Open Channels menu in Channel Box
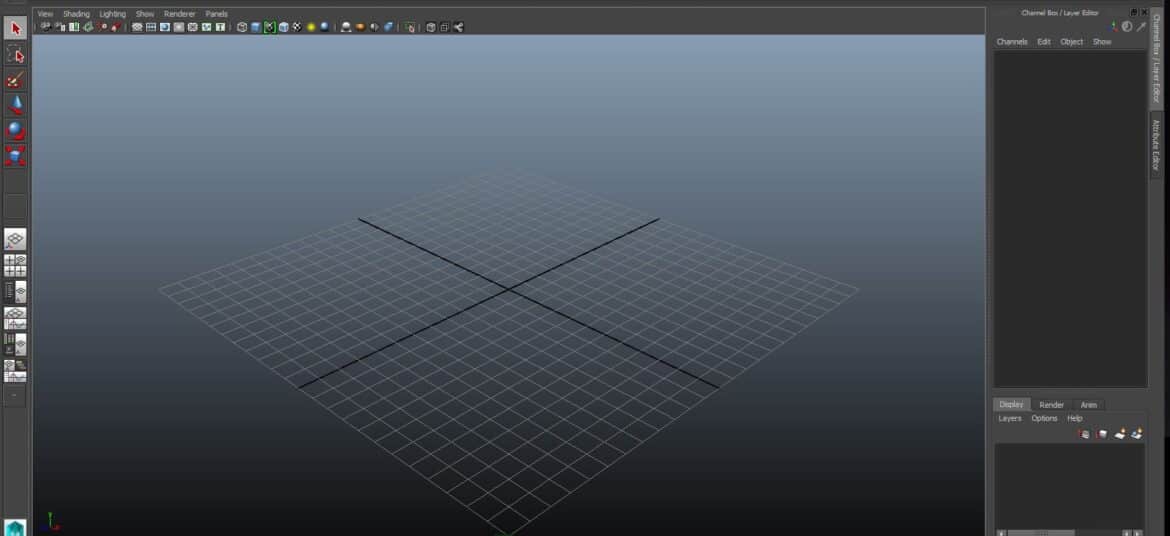Image resolution: width=1170 pixels, height=536 pixels. point(1012,42)
